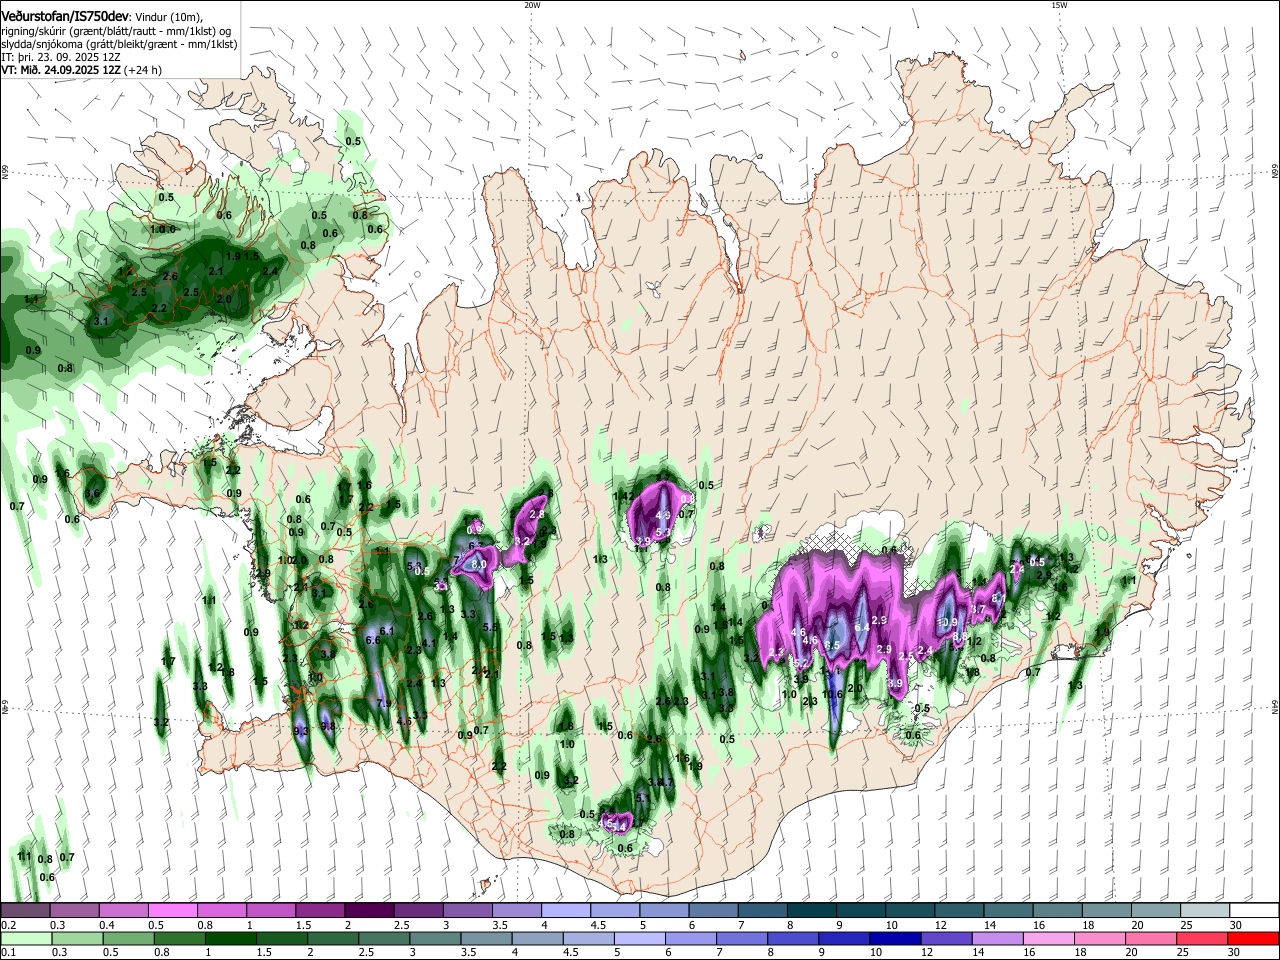Screen dimensions: 1280x960
Task: Click the 0.1 legend label
Action: tap(8, 953)
